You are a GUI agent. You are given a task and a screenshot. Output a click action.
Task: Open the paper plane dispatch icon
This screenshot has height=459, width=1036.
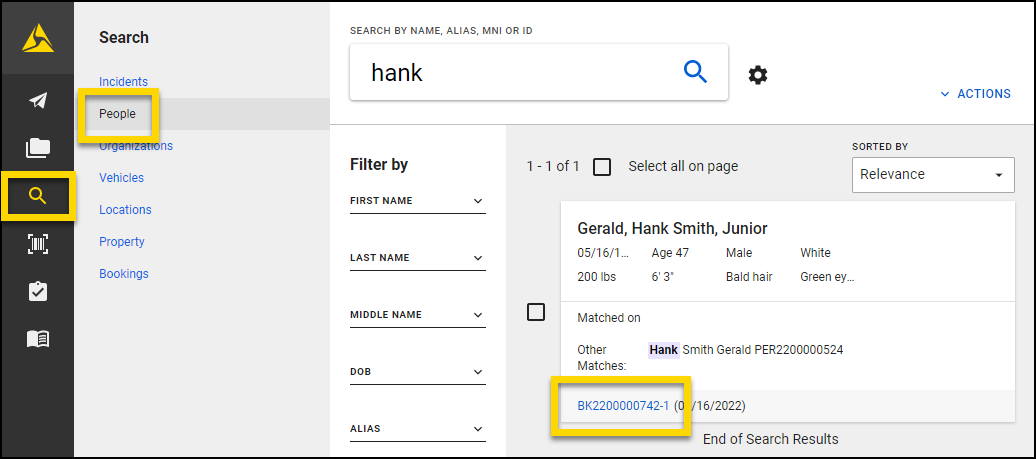click(37, 100)
